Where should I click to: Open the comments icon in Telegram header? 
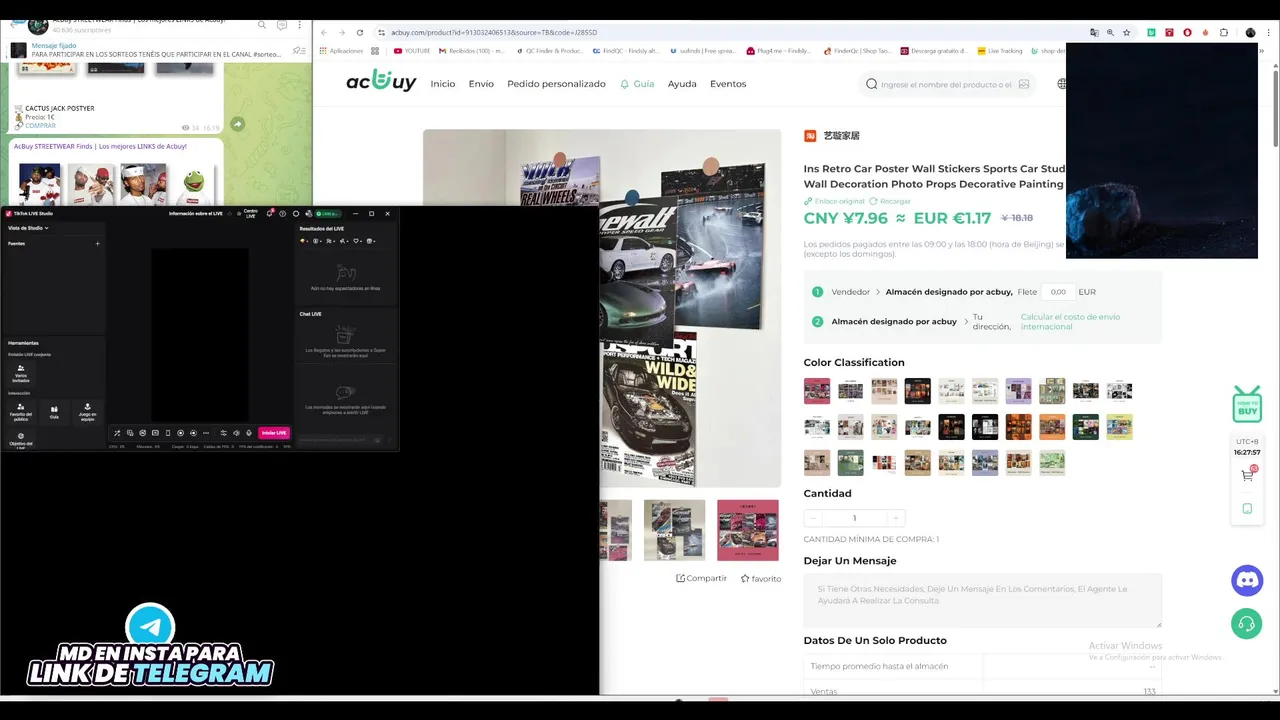tap(282, 25)
